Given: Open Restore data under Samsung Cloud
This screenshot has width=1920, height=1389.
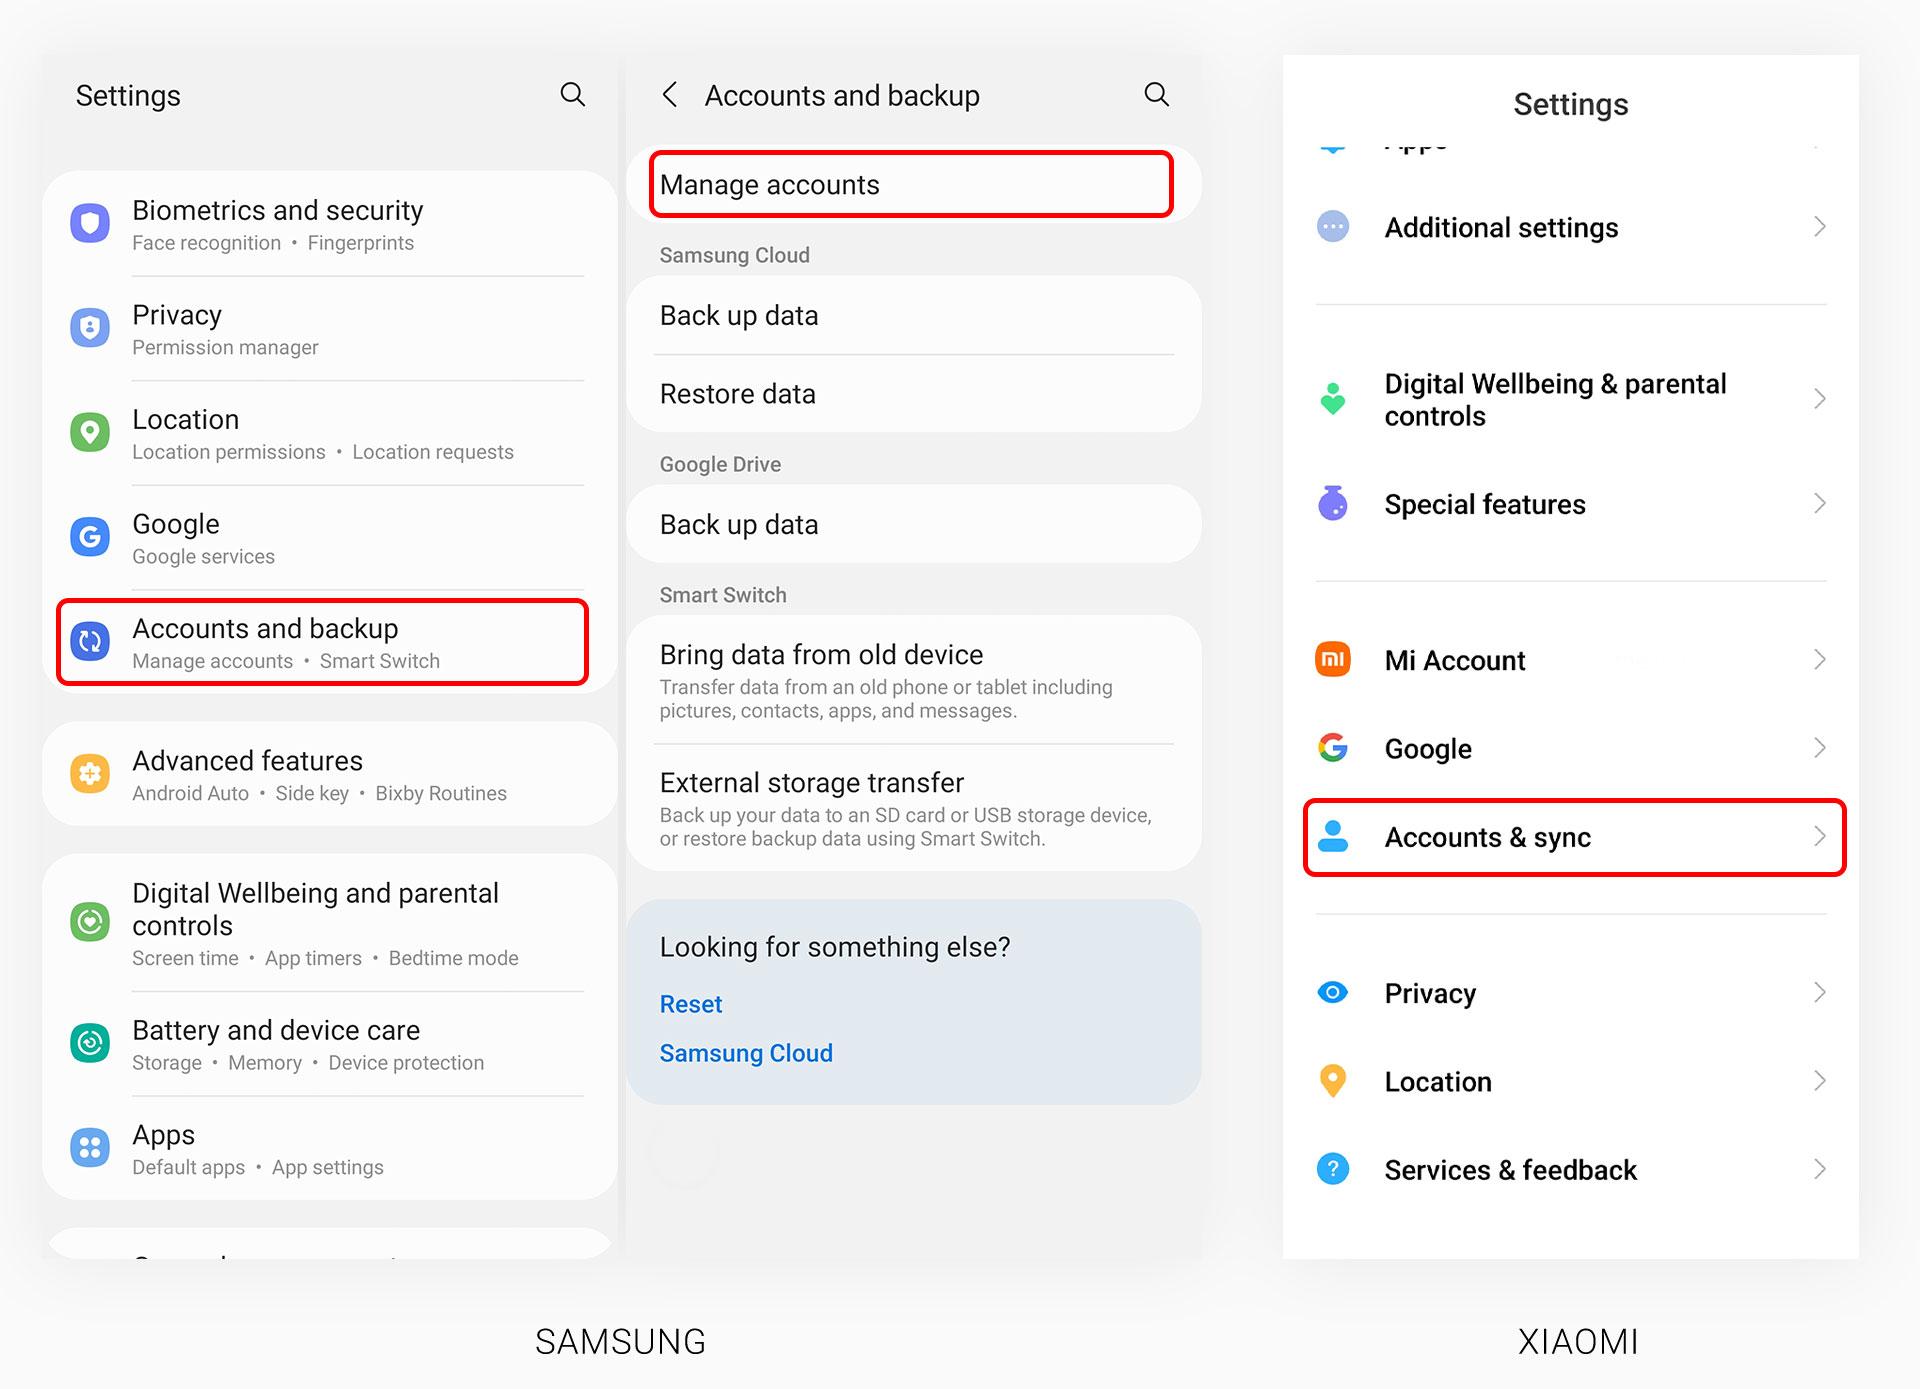Looking at the screenshot, I should click(x=913, y=394).
